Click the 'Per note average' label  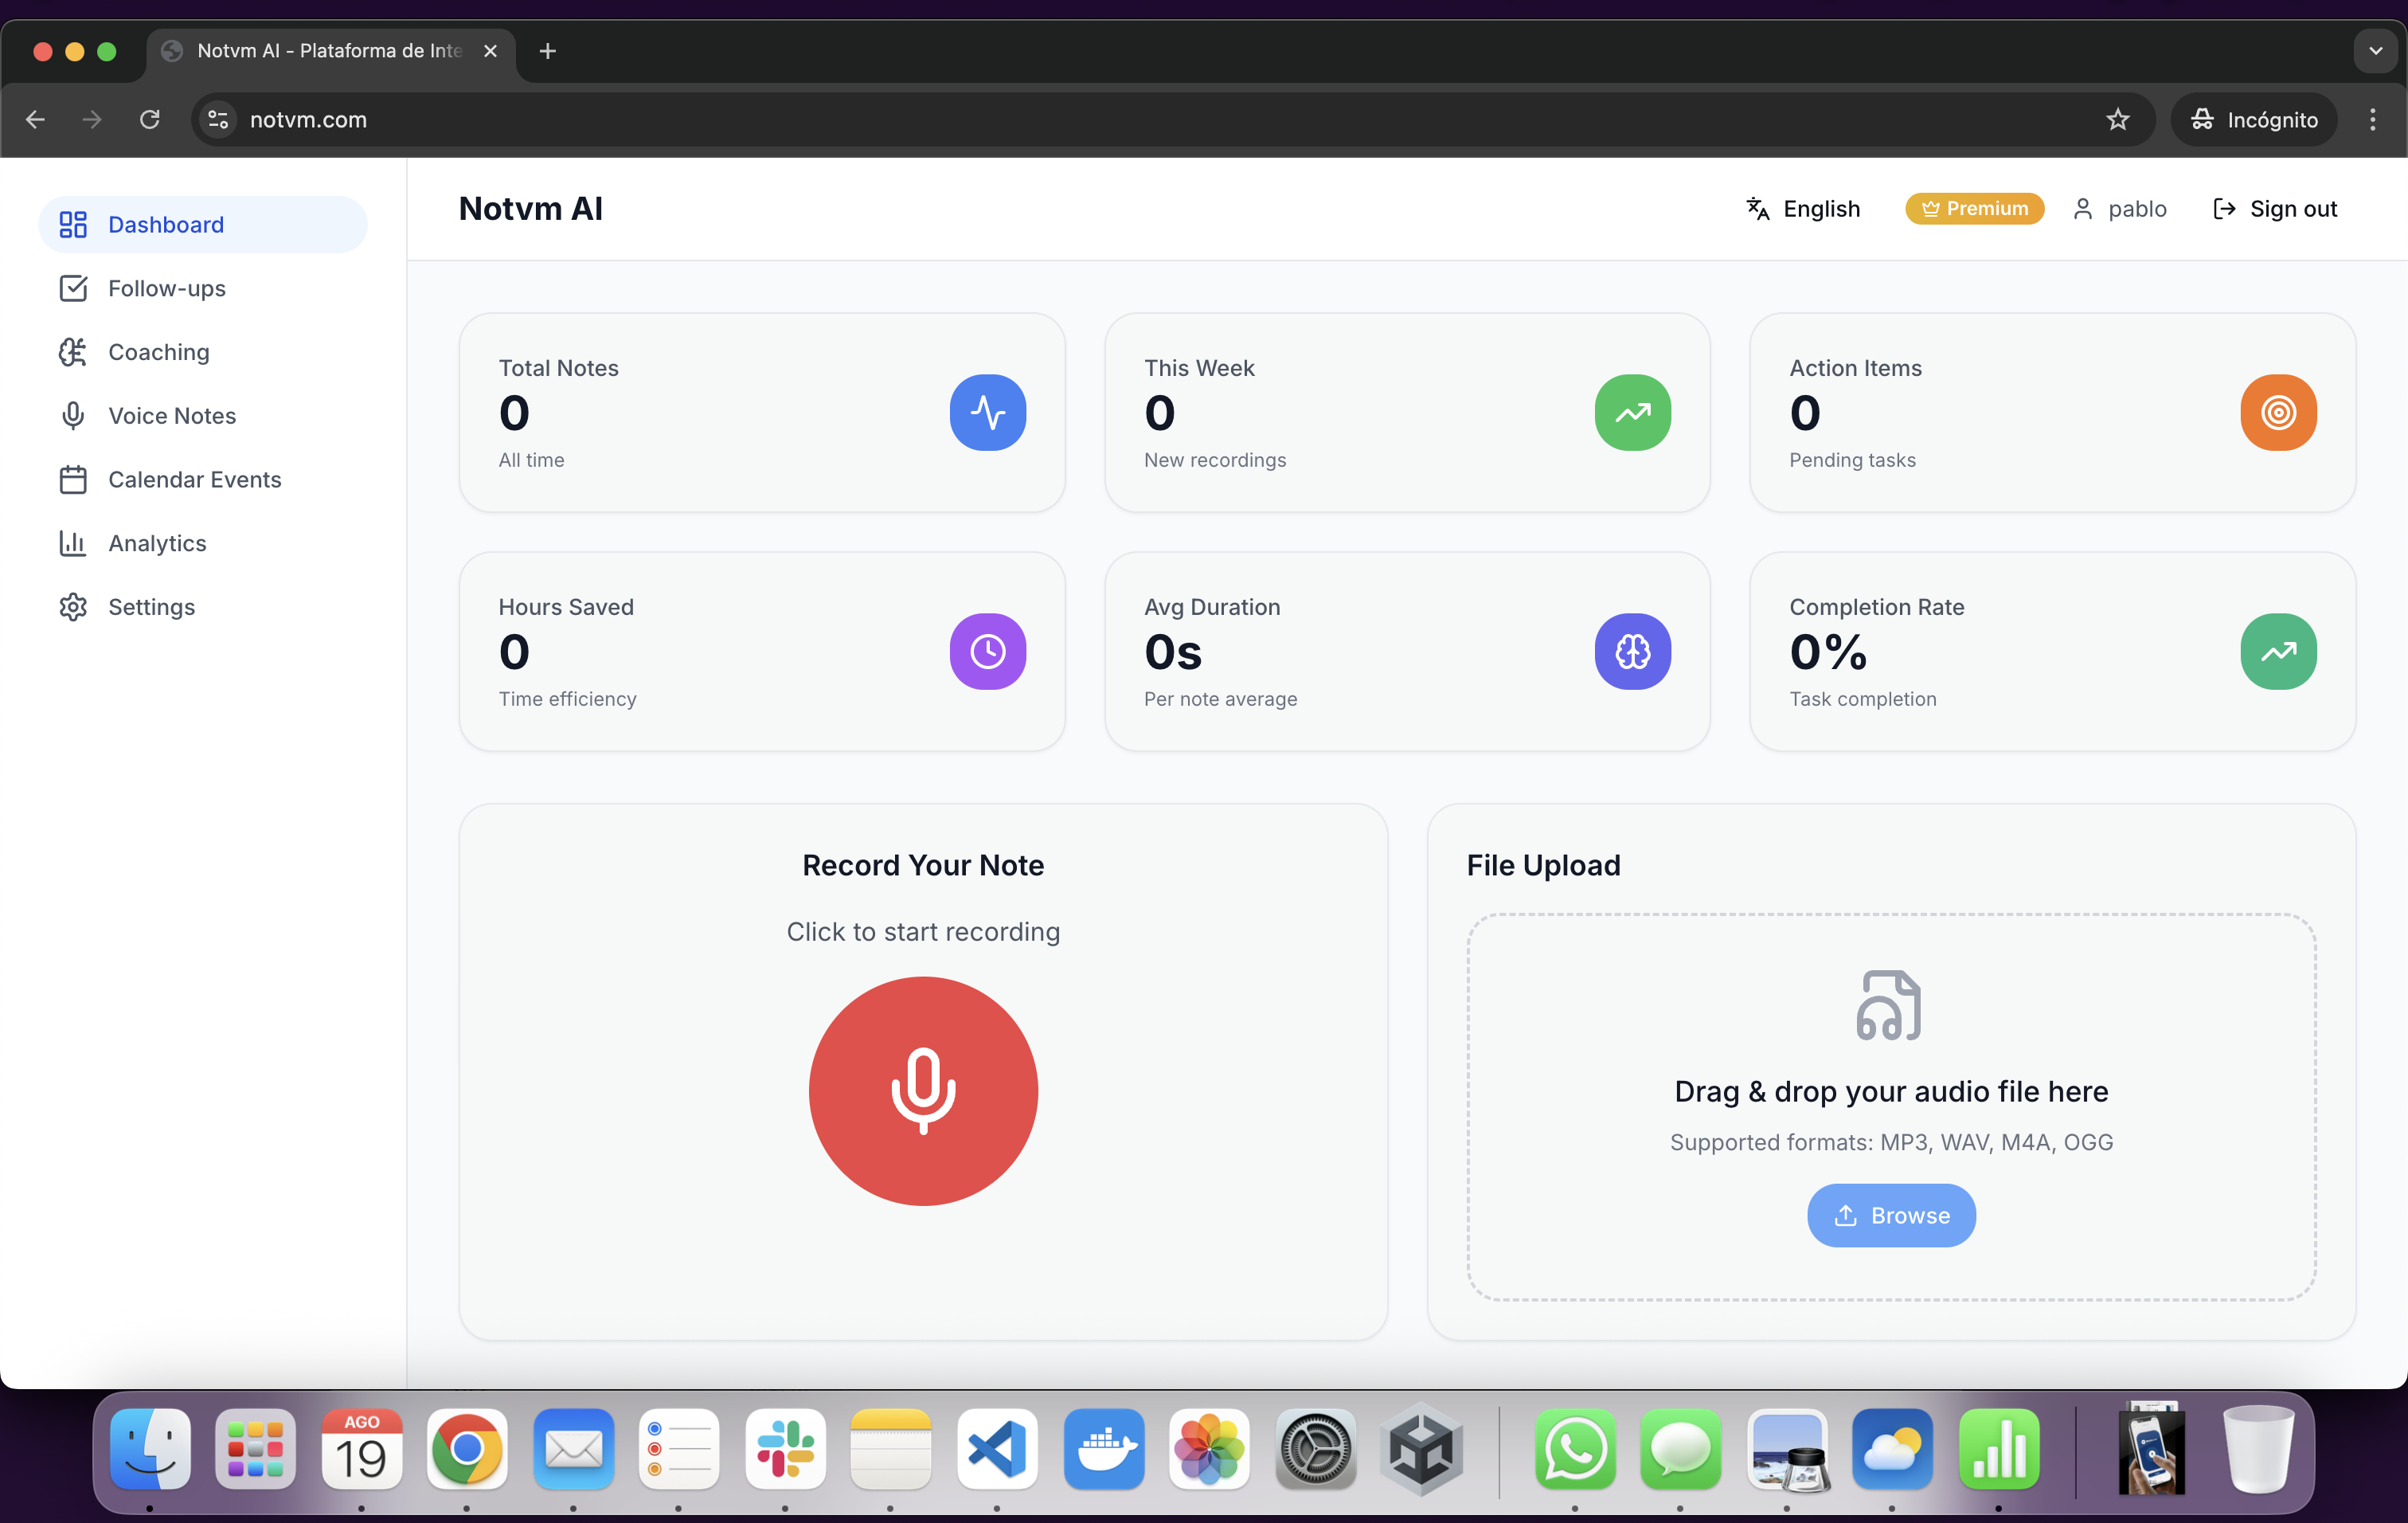click(1220, 699)
